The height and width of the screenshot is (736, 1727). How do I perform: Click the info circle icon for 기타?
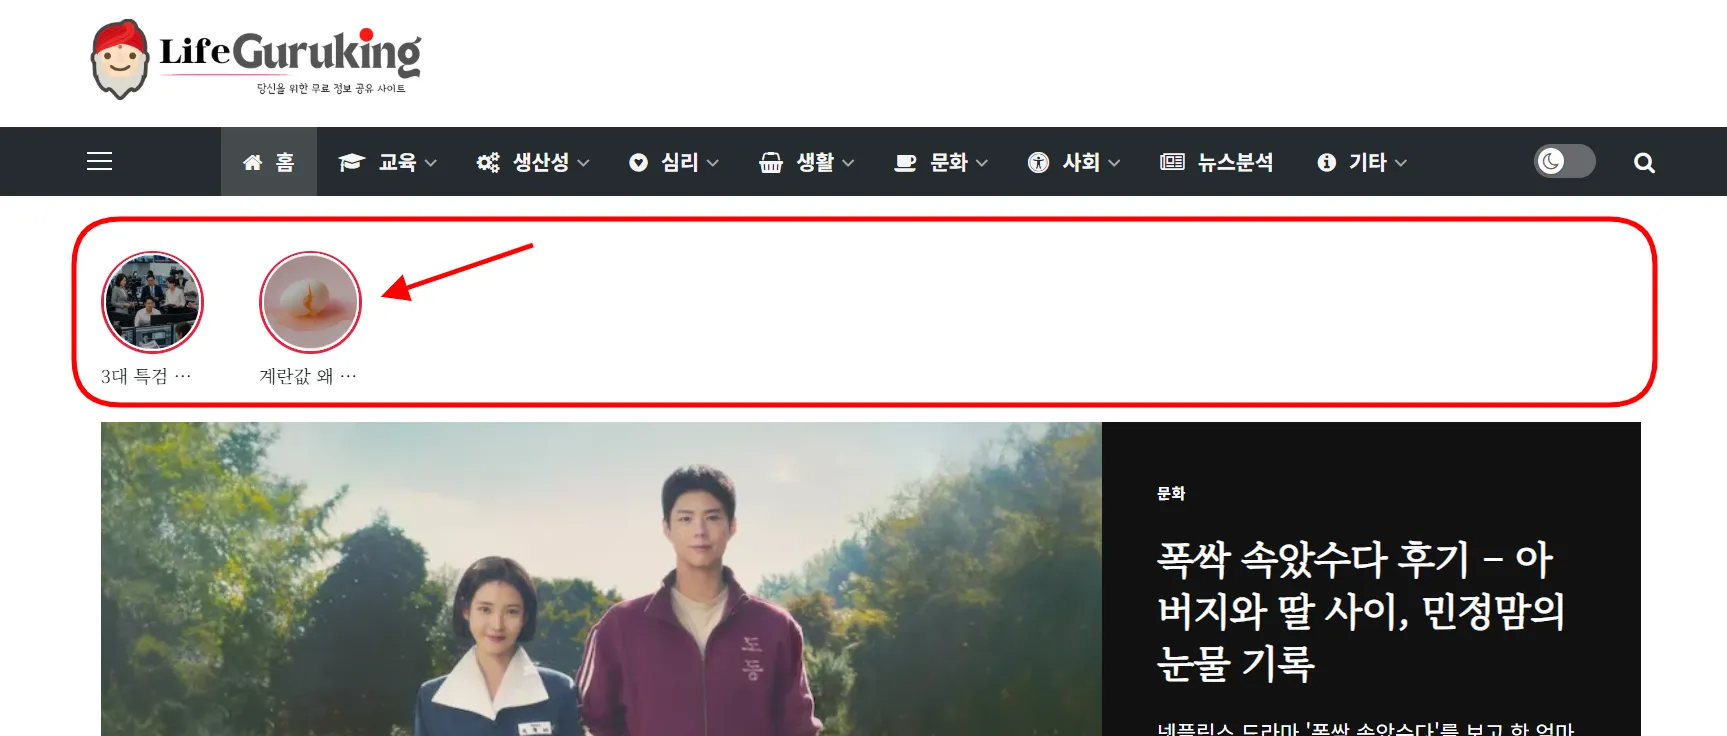pyautogui.click(x=1326, y=162)
